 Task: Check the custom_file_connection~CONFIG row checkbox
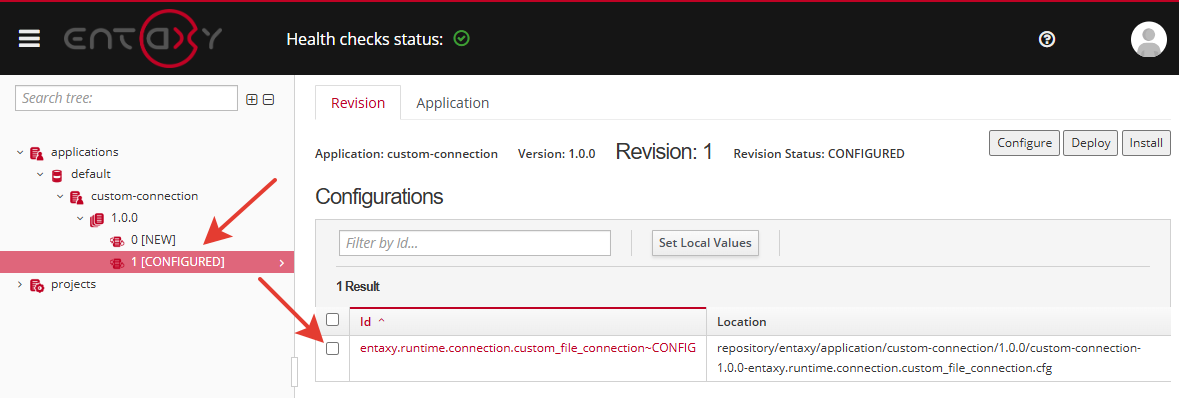click(332, 348)
